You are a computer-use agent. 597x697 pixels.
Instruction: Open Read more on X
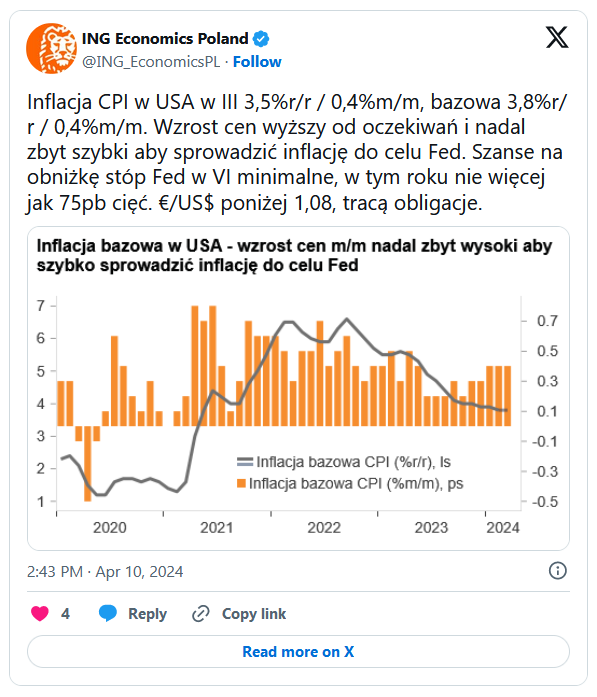pyautogui.click(x=298, y=652)
